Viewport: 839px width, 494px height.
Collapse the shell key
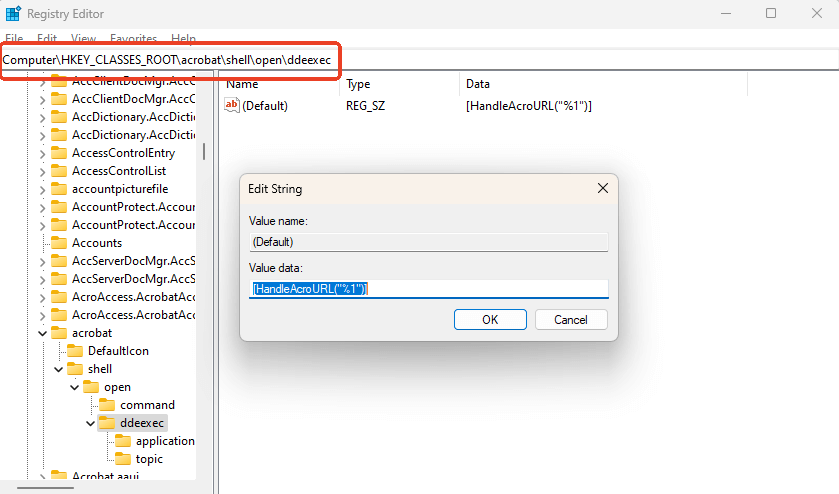coord(58,369)
